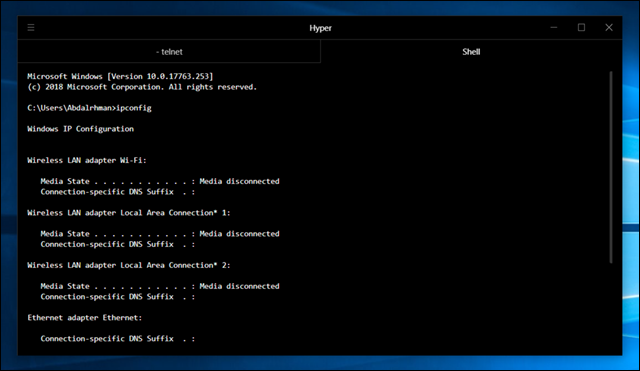Click Local Area Connection* 1 heading
640x371 pixels.
point(129,213)
